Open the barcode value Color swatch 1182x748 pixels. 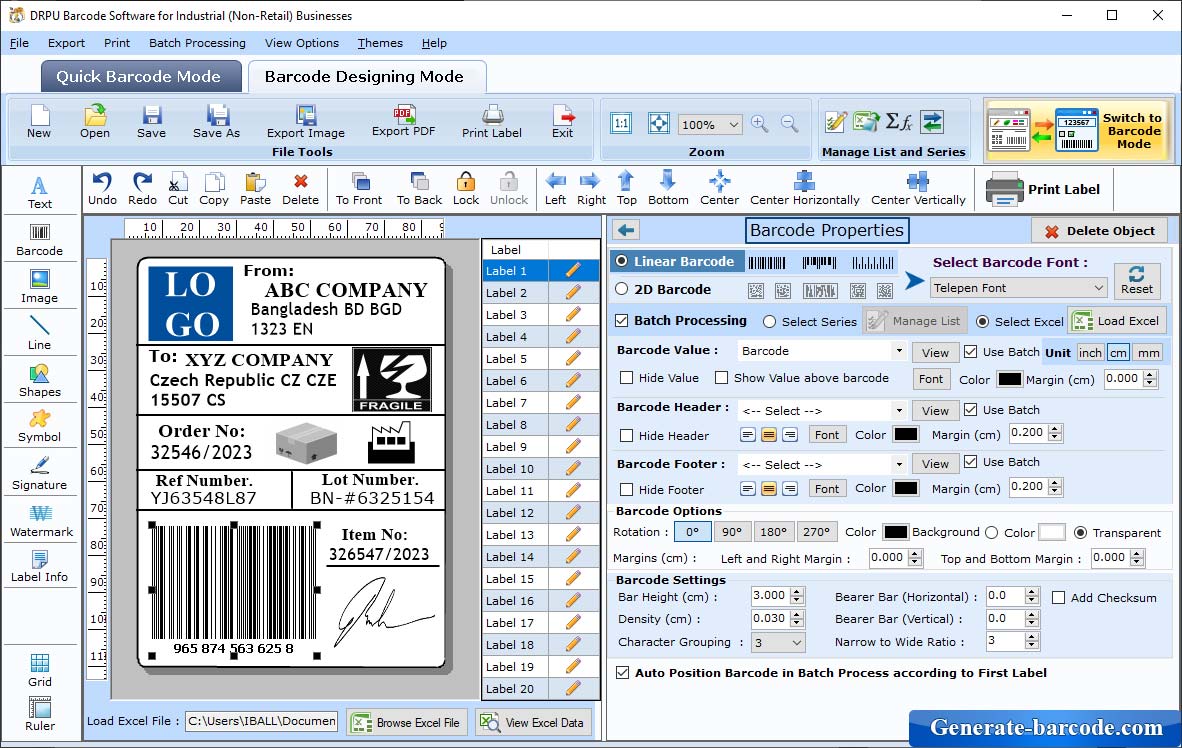click(1009, 379)
